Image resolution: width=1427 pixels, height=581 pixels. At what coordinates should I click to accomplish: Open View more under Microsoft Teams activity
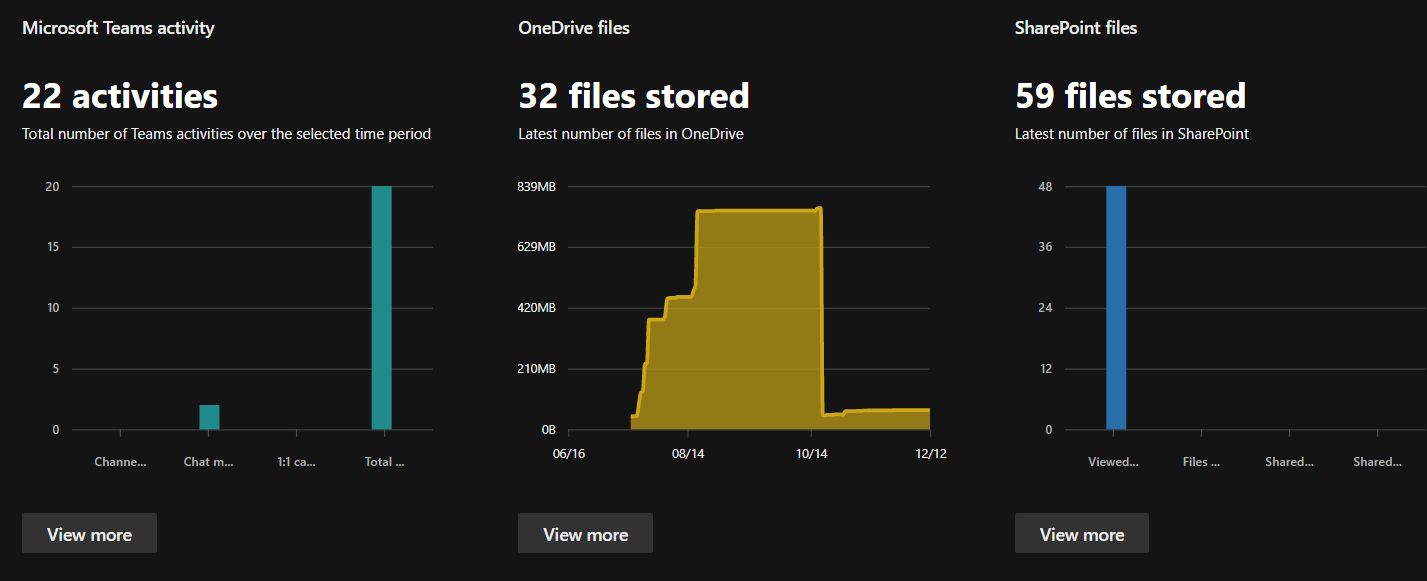pos(89,533)
